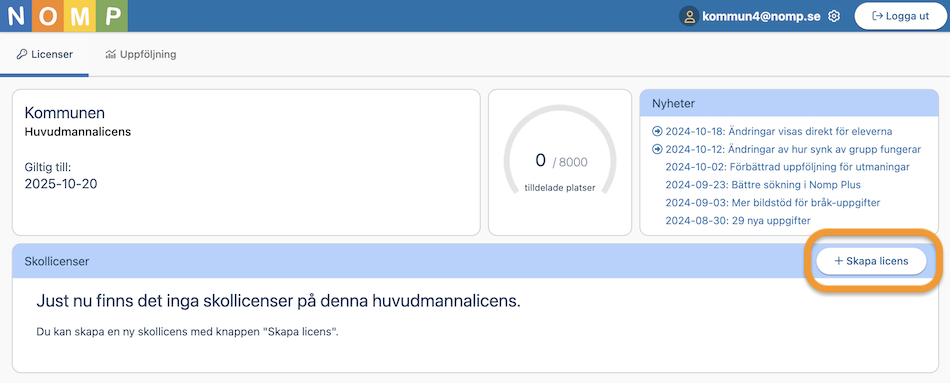This screenshot has height=383, width=950.
Task: Open news Förbättrad uppföljning för utmaningar
Action: pos(788,167)
